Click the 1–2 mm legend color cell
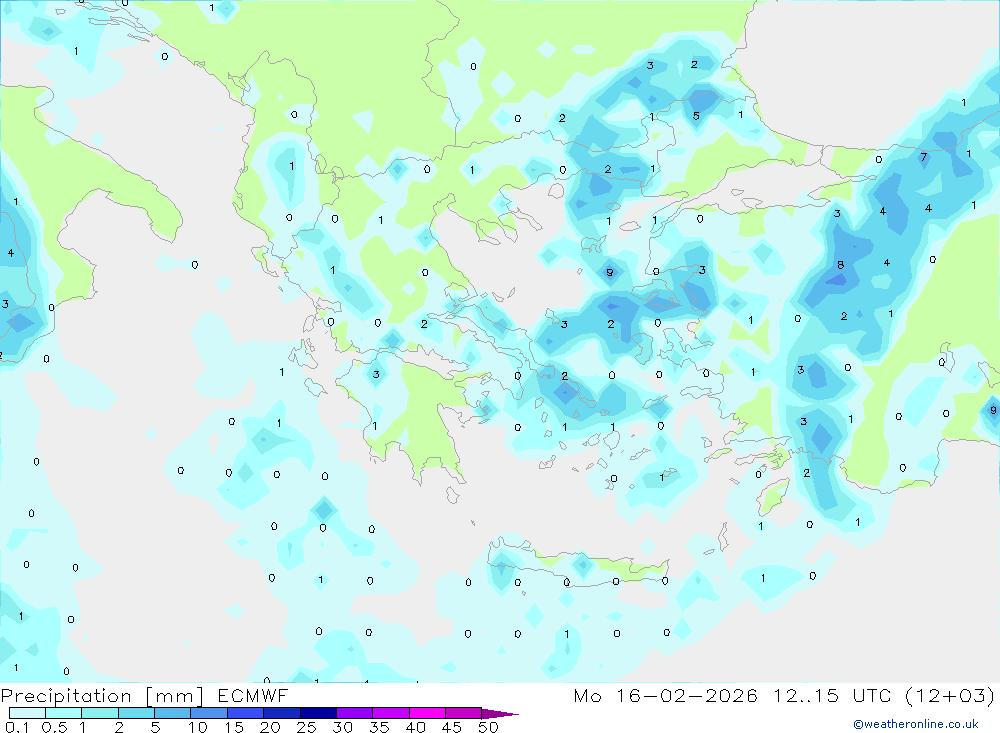1000x733 pixels. coord(100,713)
